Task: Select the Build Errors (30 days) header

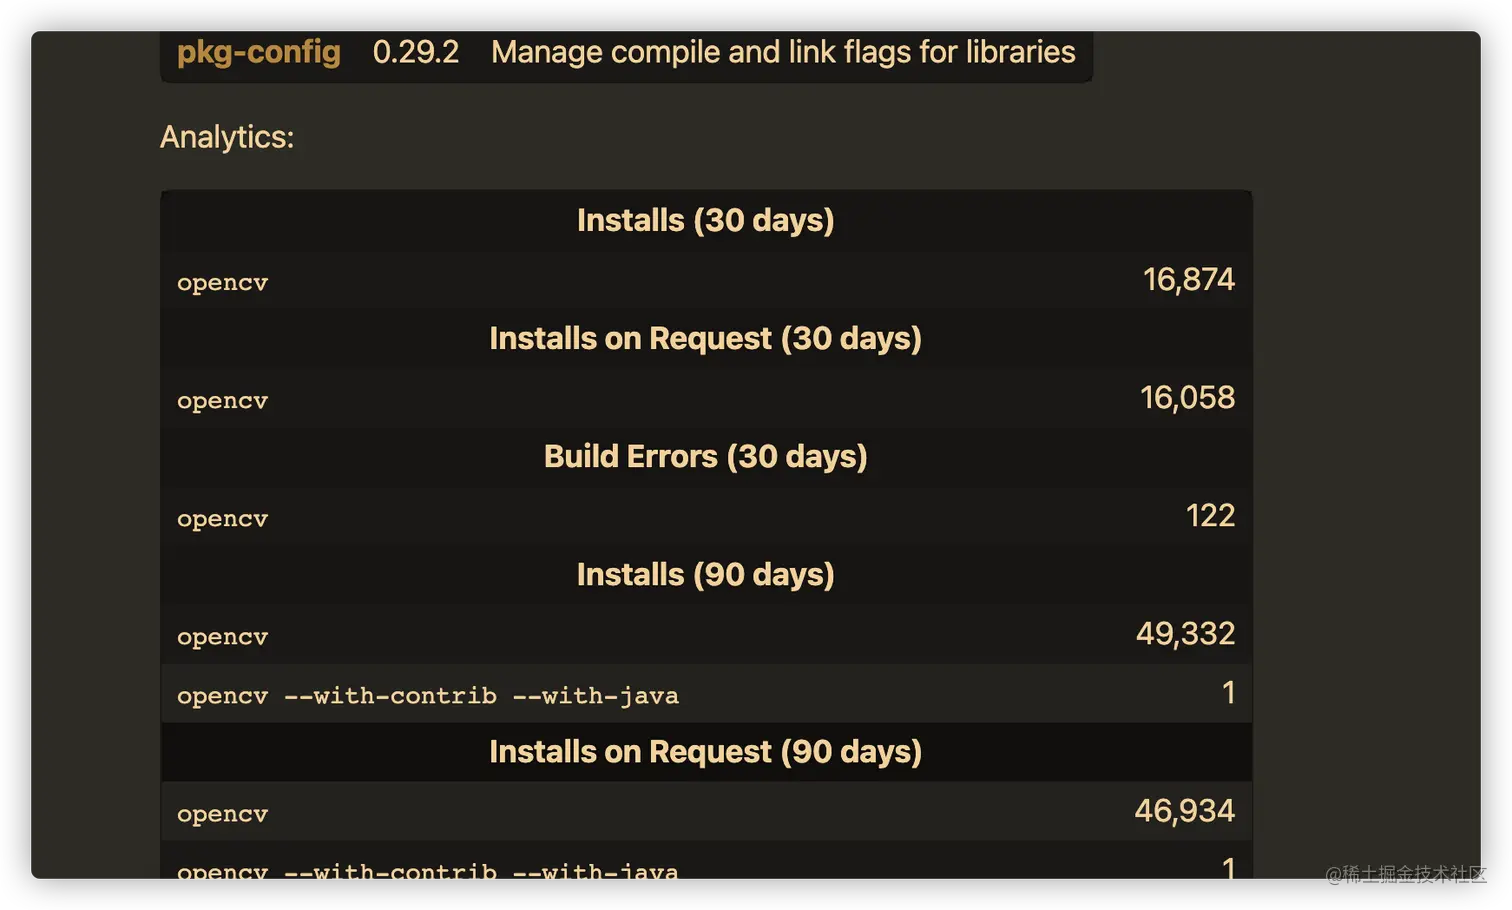Action: pos(705,456)
